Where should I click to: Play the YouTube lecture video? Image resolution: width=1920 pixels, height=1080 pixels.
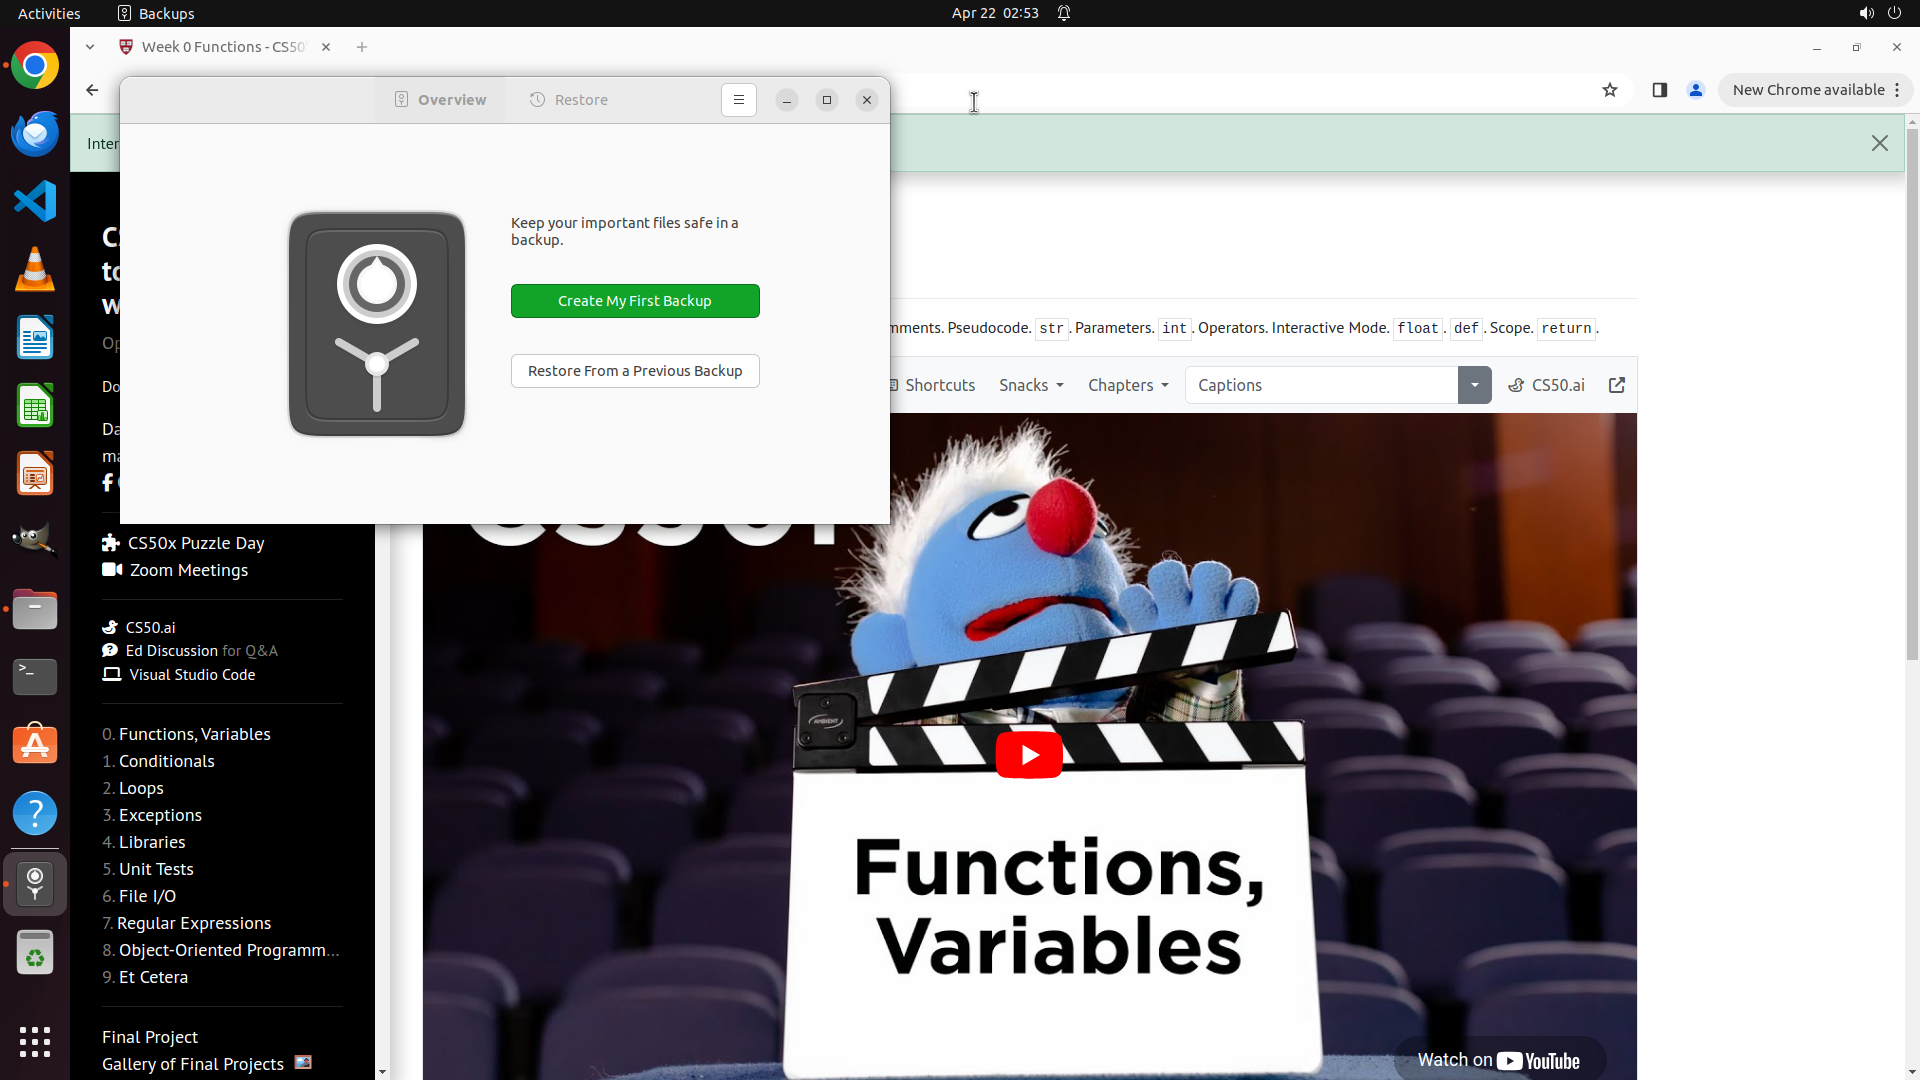click(1028, 755)
